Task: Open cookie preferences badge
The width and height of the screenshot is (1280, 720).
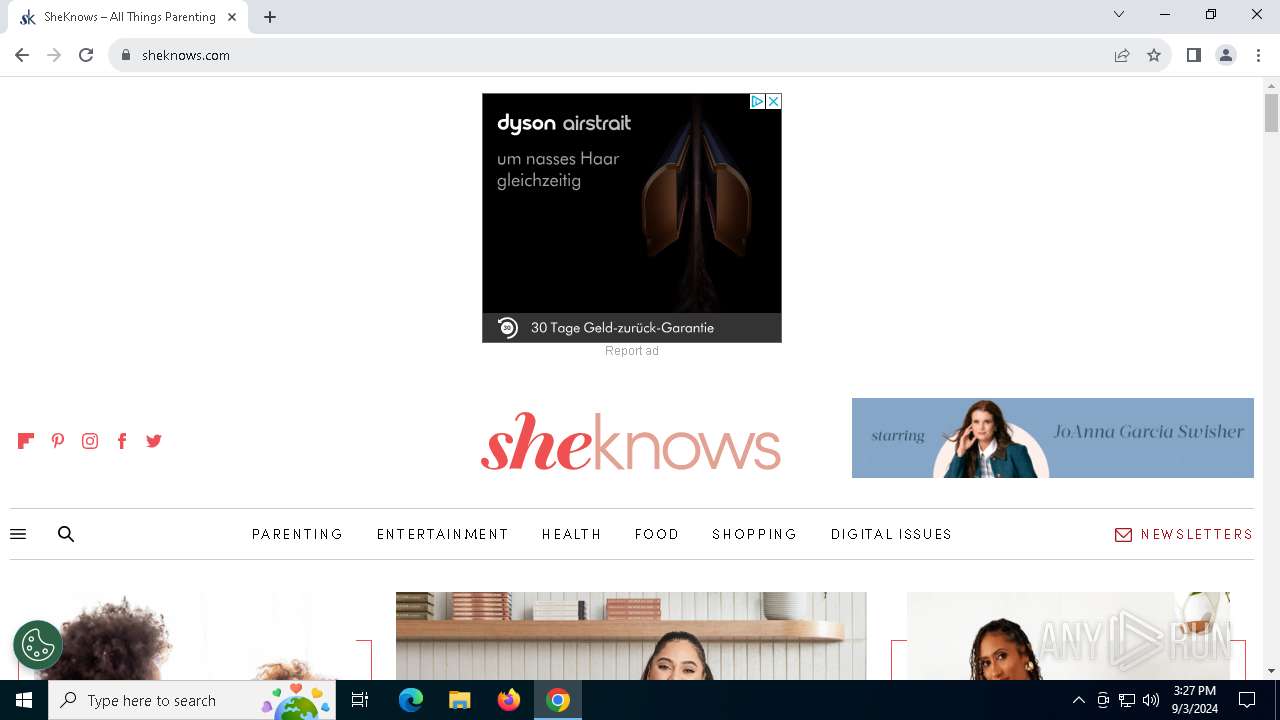Action: point(38,645)
